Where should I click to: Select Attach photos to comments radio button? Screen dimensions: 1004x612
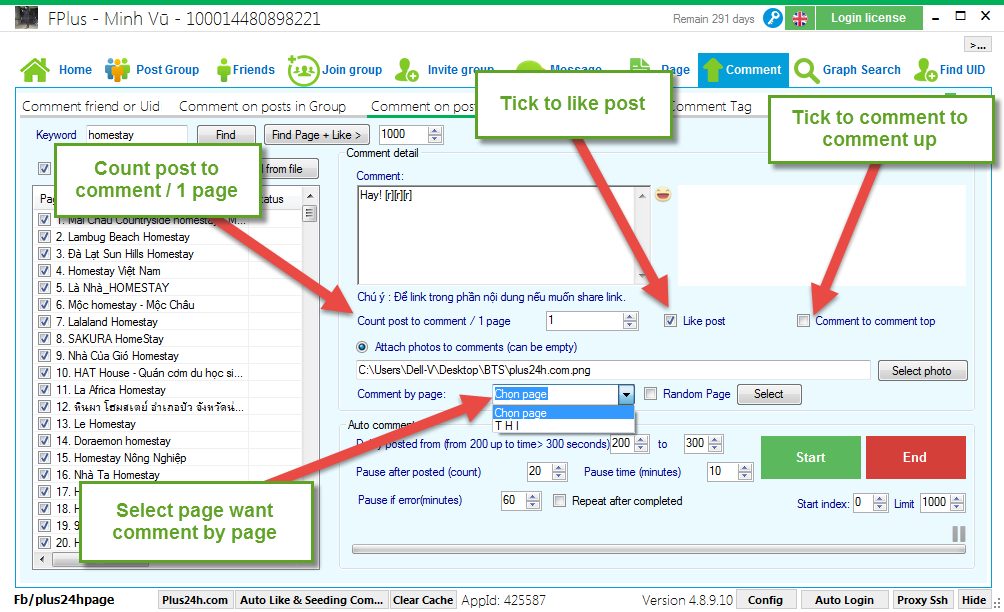(x=363, y=347)
